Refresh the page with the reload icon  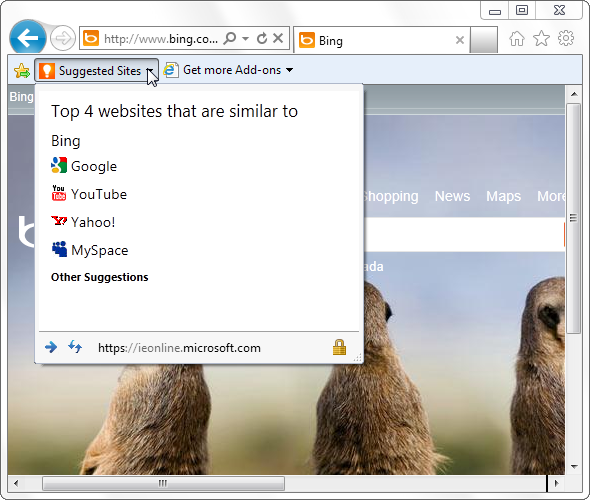pyautogui.click(x=262, y=38)
